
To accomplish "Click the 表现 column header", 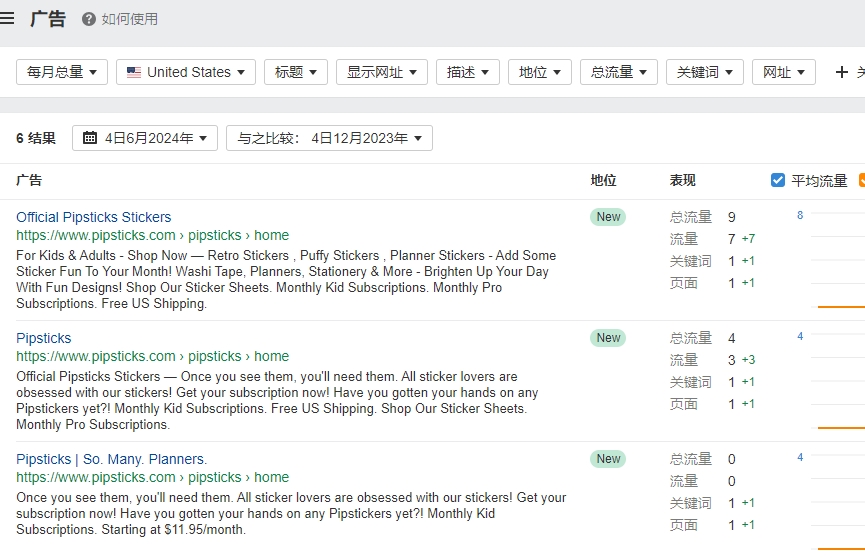I will pos(683,180).
